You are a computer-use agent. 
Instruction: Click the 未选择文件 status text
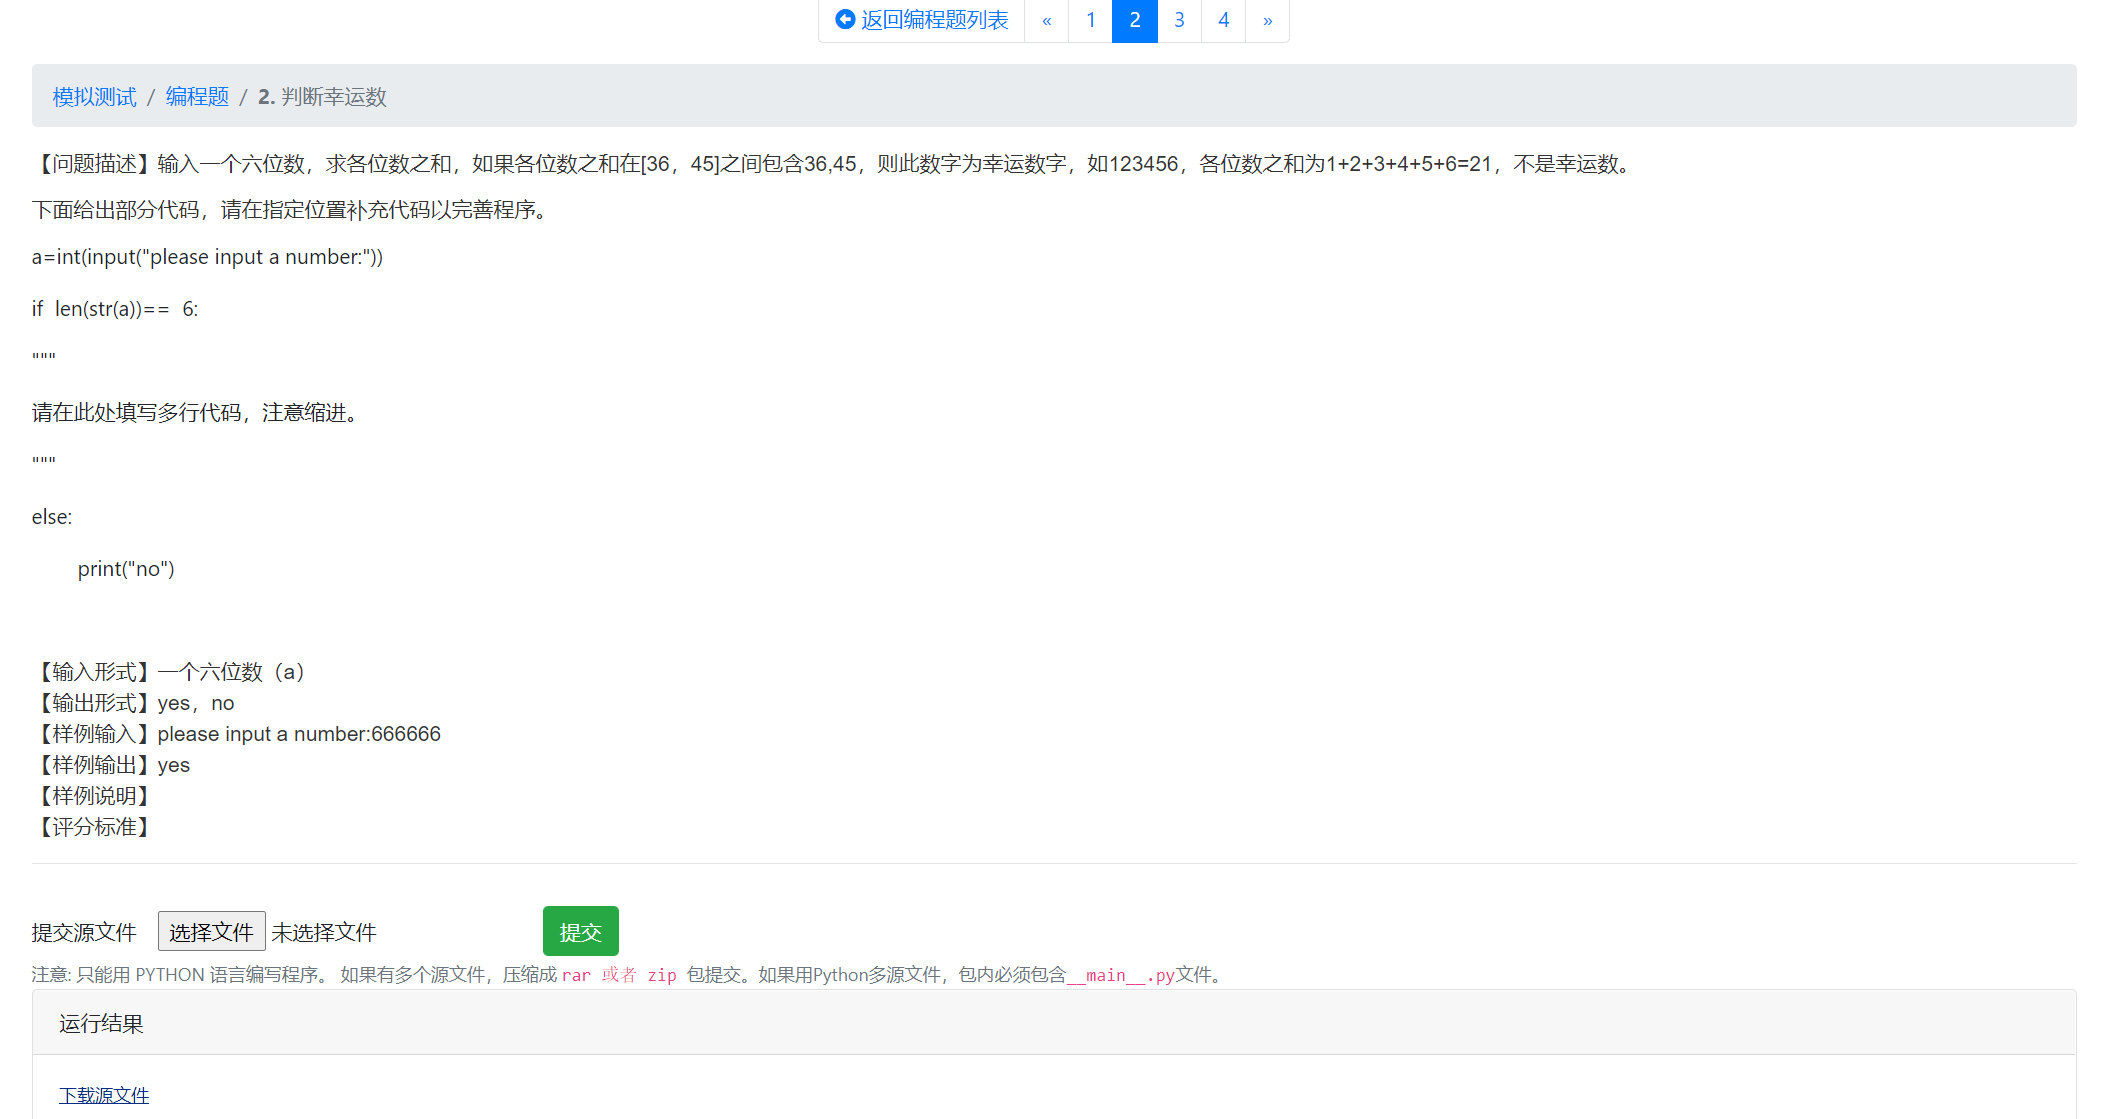point(324,931)
